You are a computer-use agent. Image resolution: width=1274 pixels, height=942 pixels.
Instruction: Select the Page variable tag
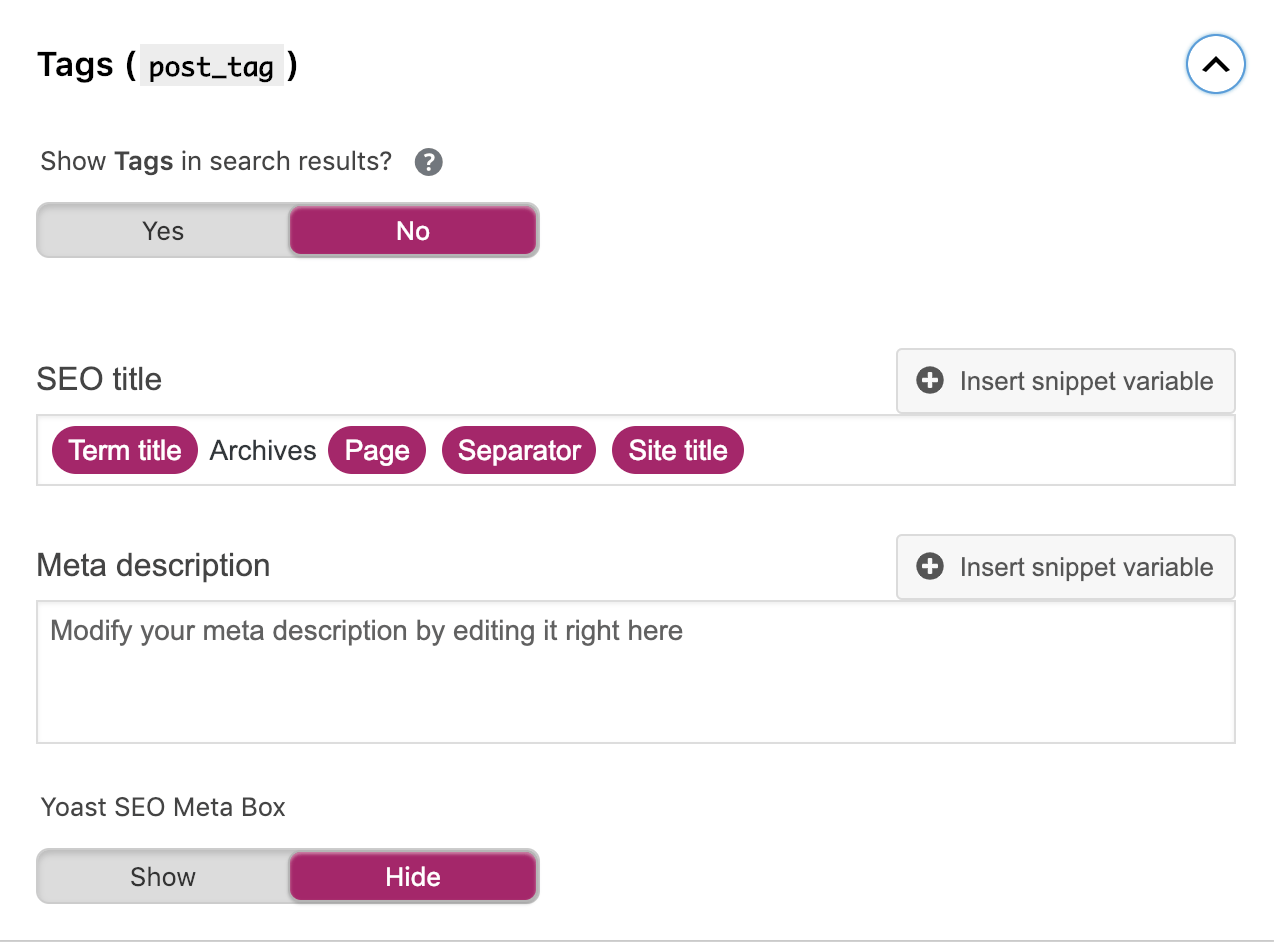point(377,451)
